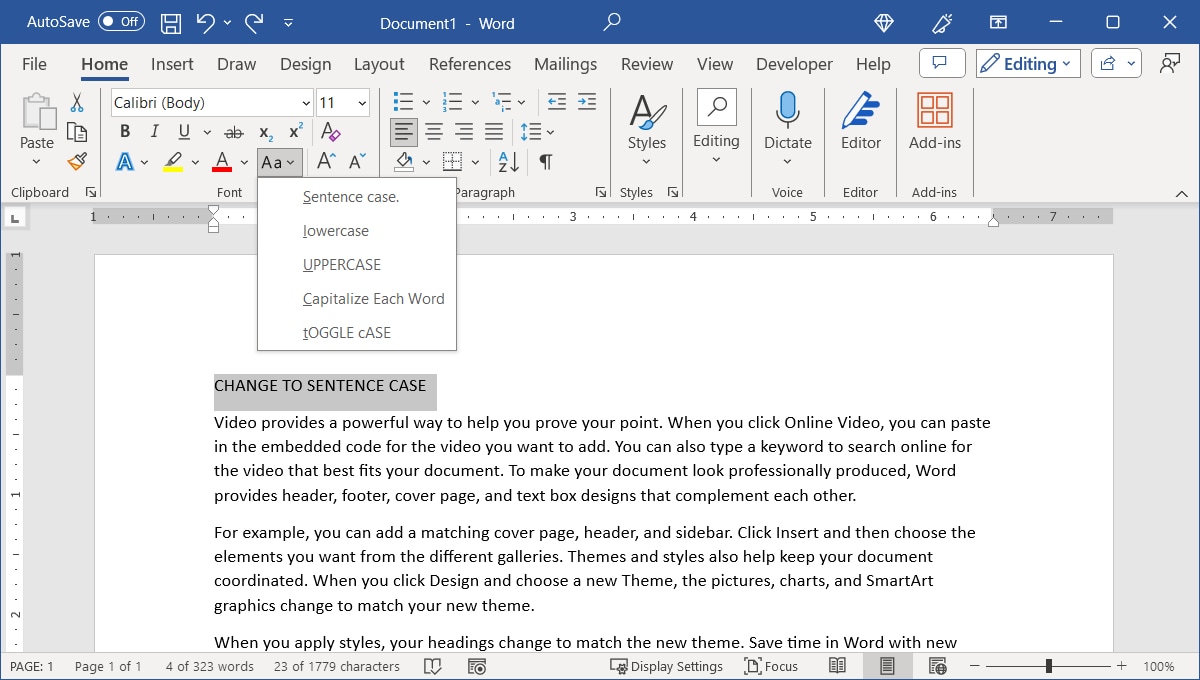The width and height of the screenshot is (1200, 680).
Task: Select the Strikethrough icon
Action: click(x=232, y=131)
